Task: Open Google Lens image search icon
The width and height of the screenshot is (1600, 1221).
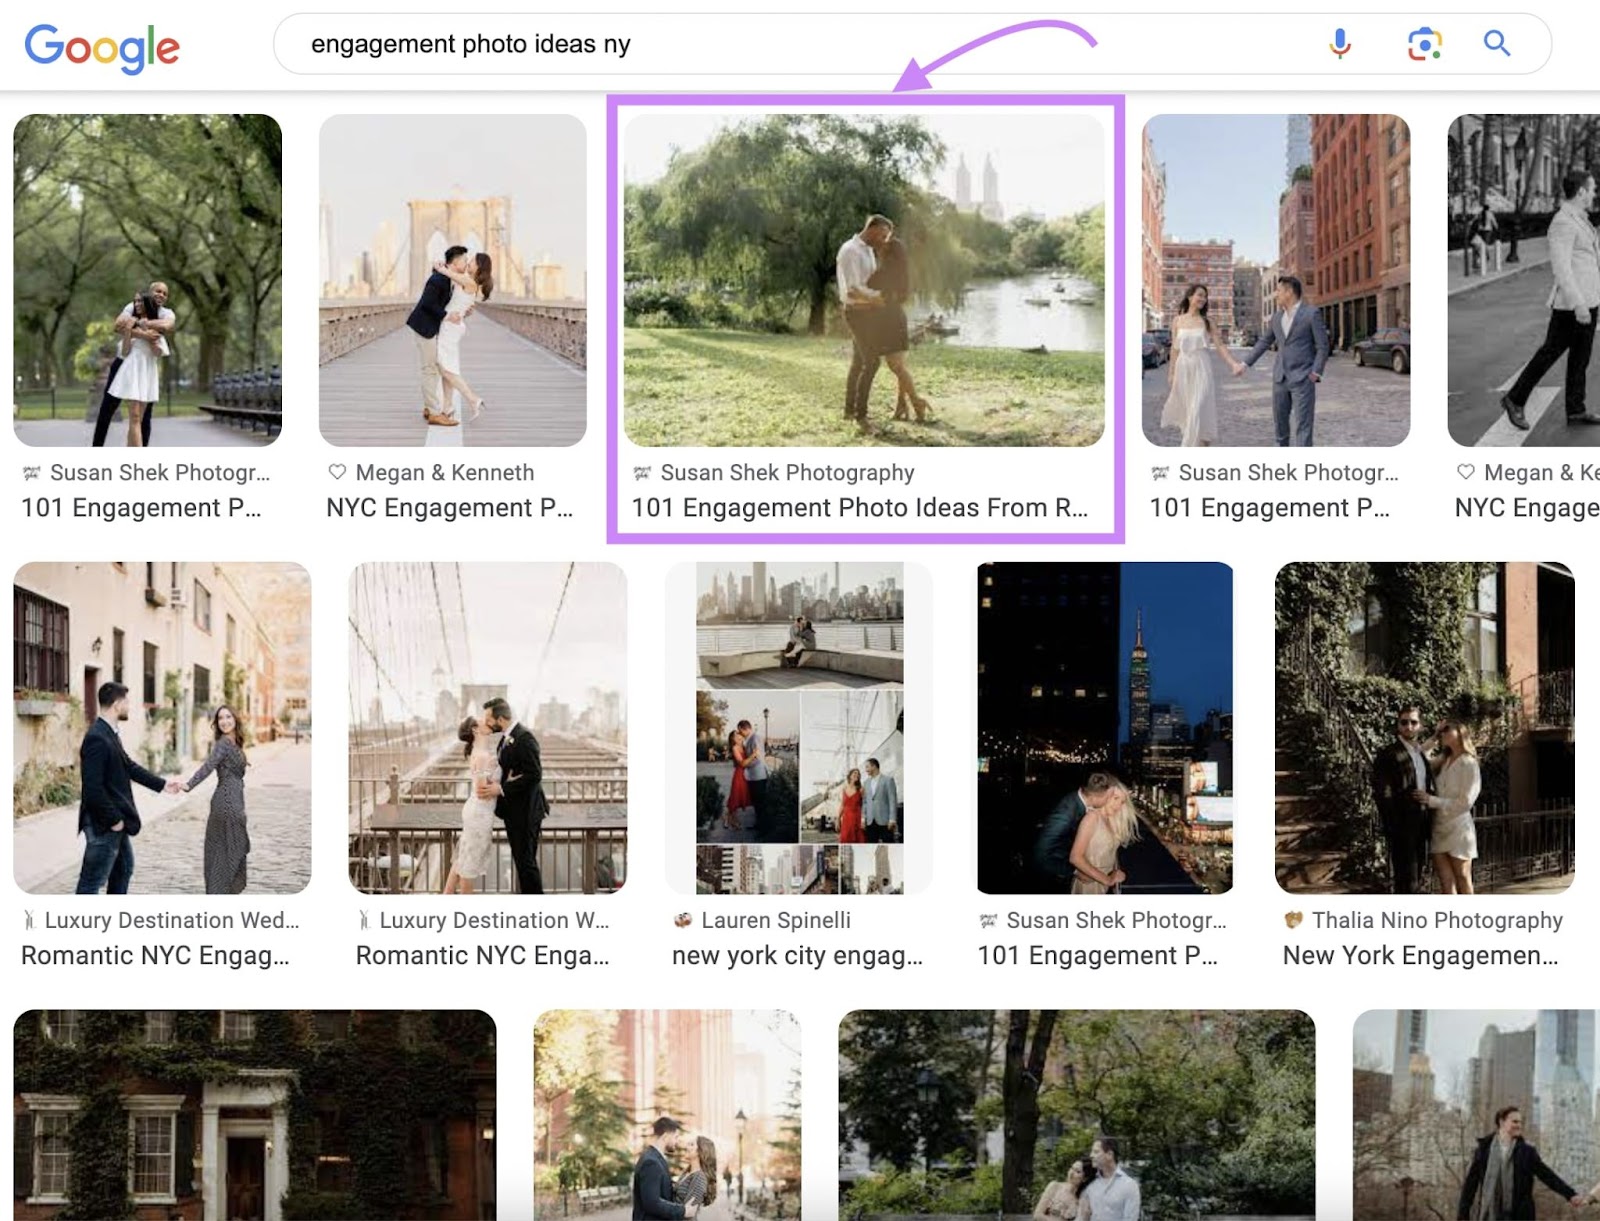Action: coord(1424,43)
